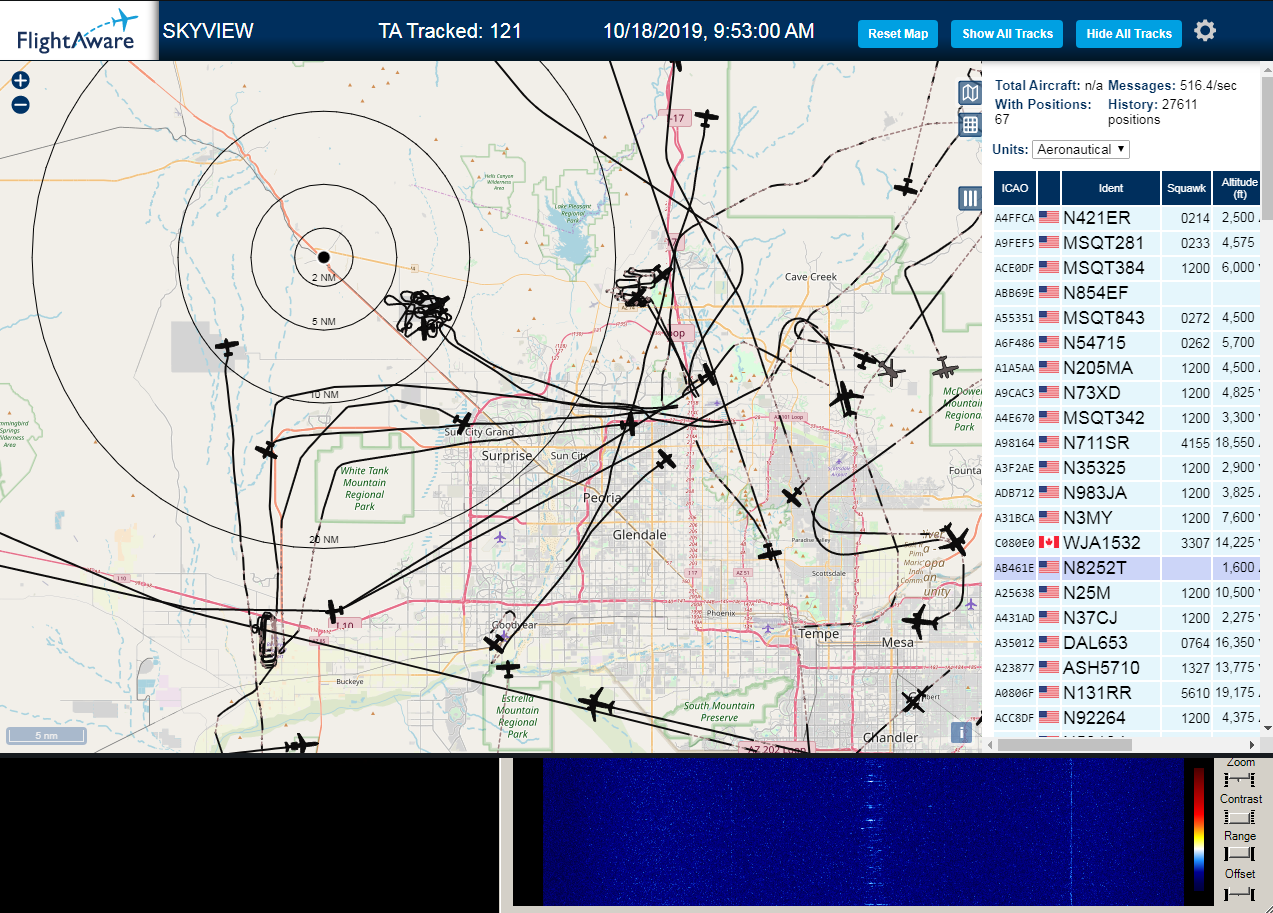Image resolution: width=1273 pixels, height=913 pixels.
Task: Select the ASH5710 aircraft row
Action: click(1127, 668)
